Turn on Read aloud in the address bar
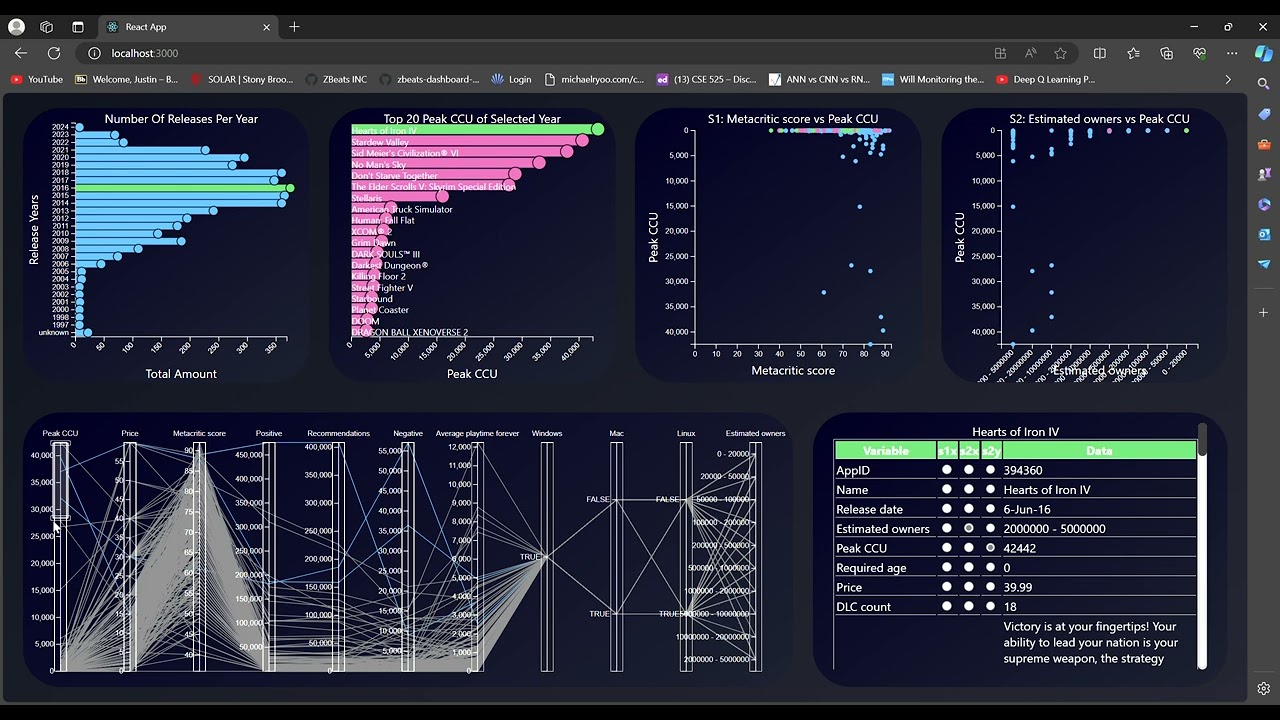Screen dimensions: 1280x720 click(1030, 53)
